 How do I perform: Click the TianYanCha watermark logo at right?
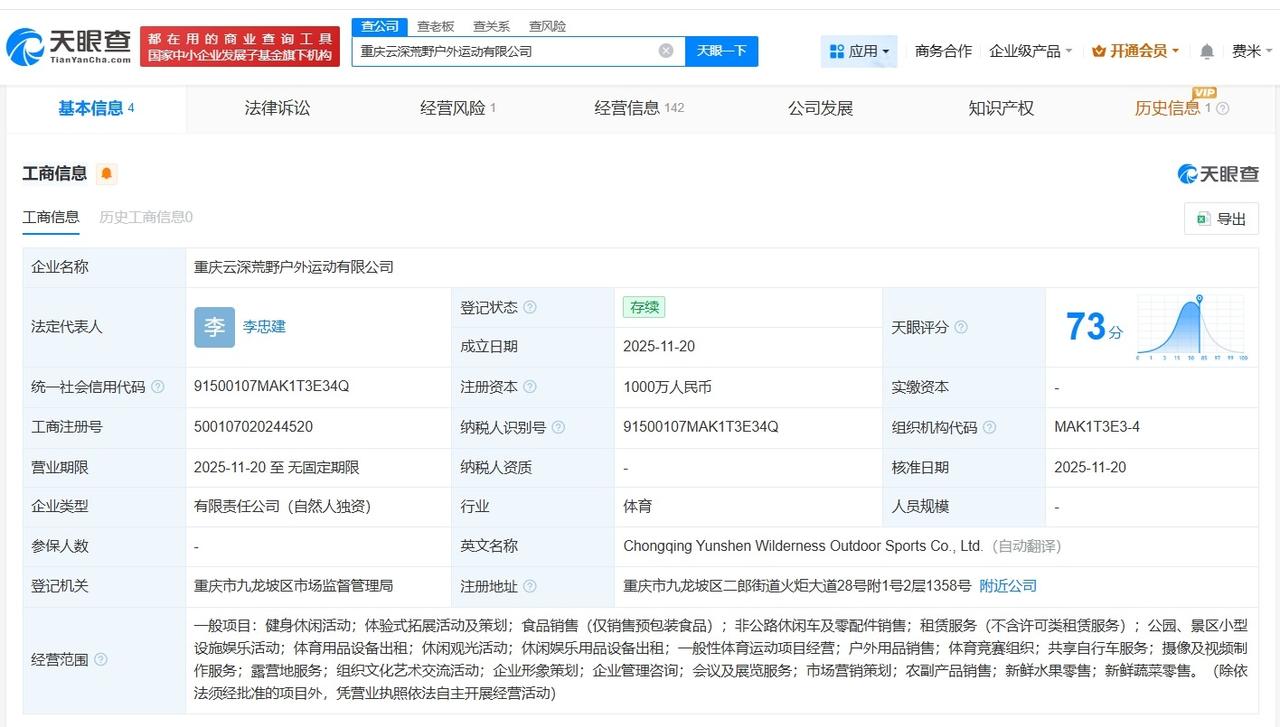click(x=1218, y=174)
